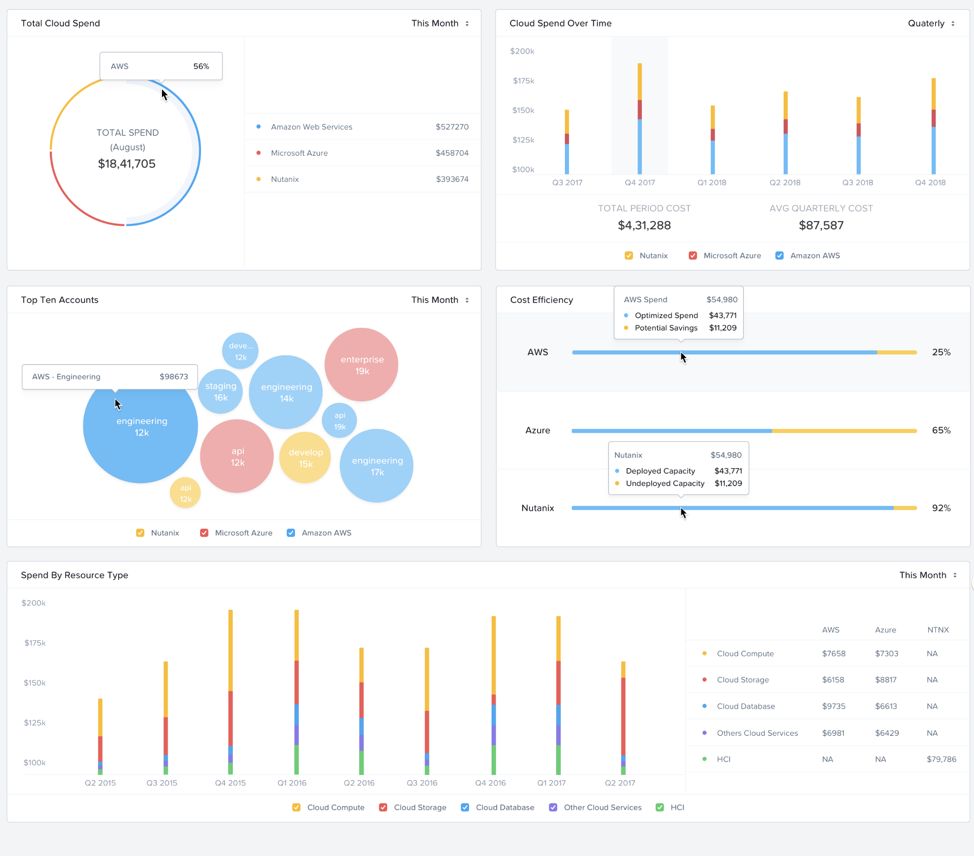Open Top Ten Accounts 'This Month' dropdown
This screenshot has width=974, height=856.
440,300
